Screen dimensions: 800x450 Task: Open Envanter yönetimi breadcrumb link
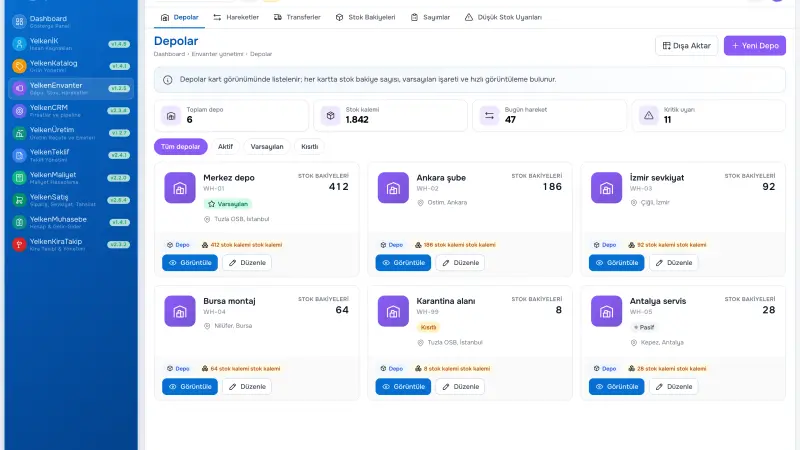tap(217, 54)
